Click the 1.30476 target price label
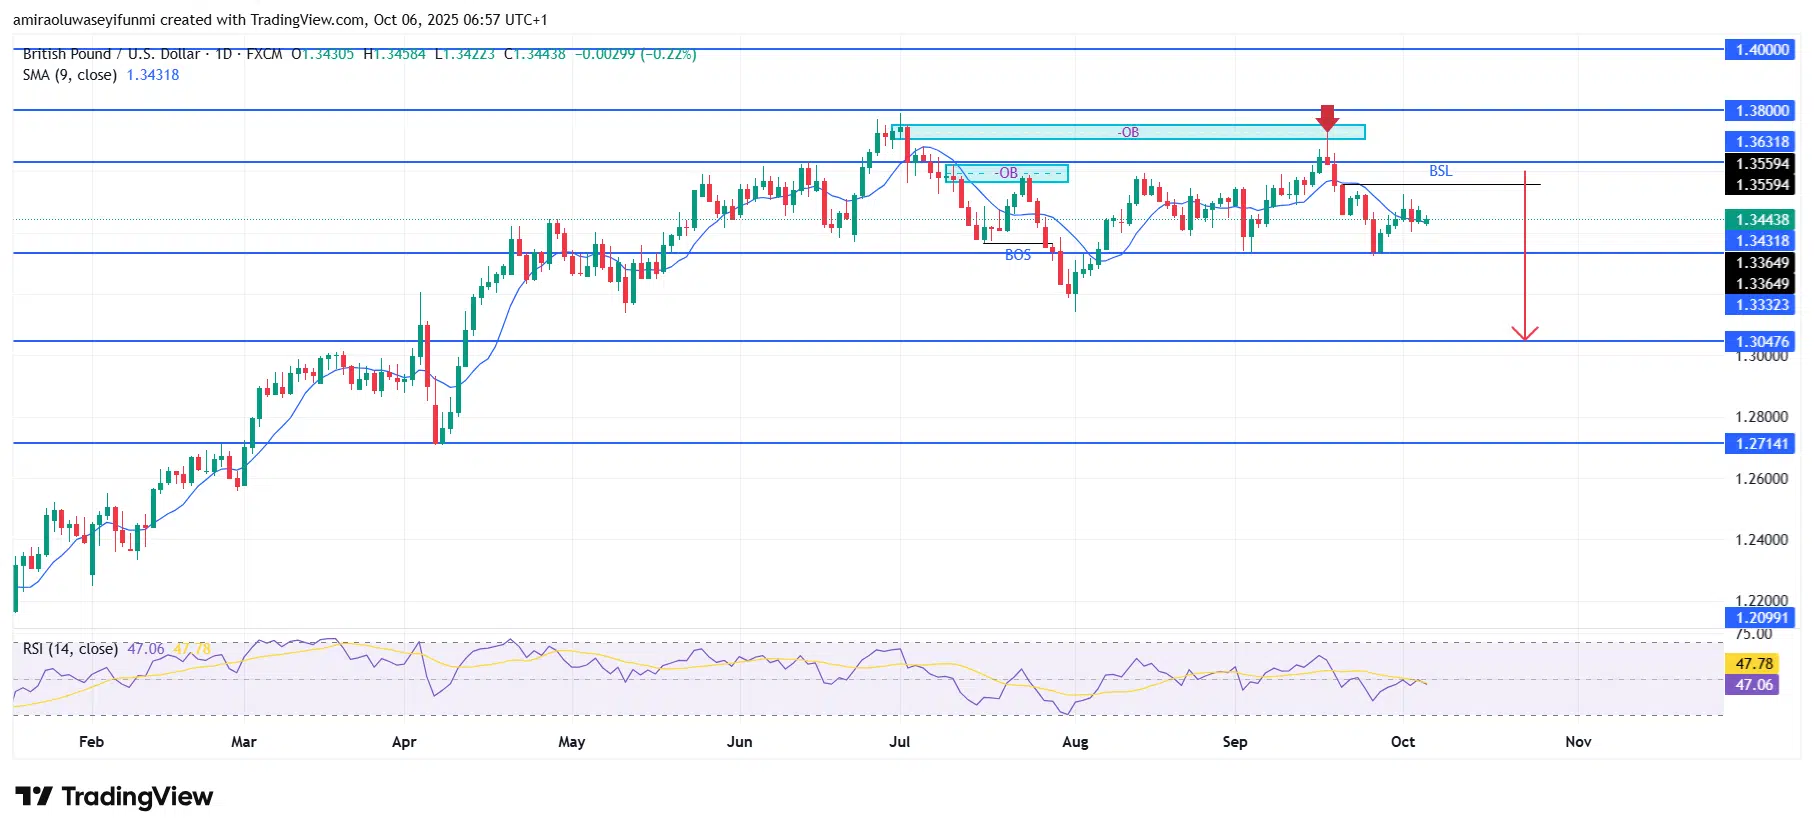 coord(1761,342)
